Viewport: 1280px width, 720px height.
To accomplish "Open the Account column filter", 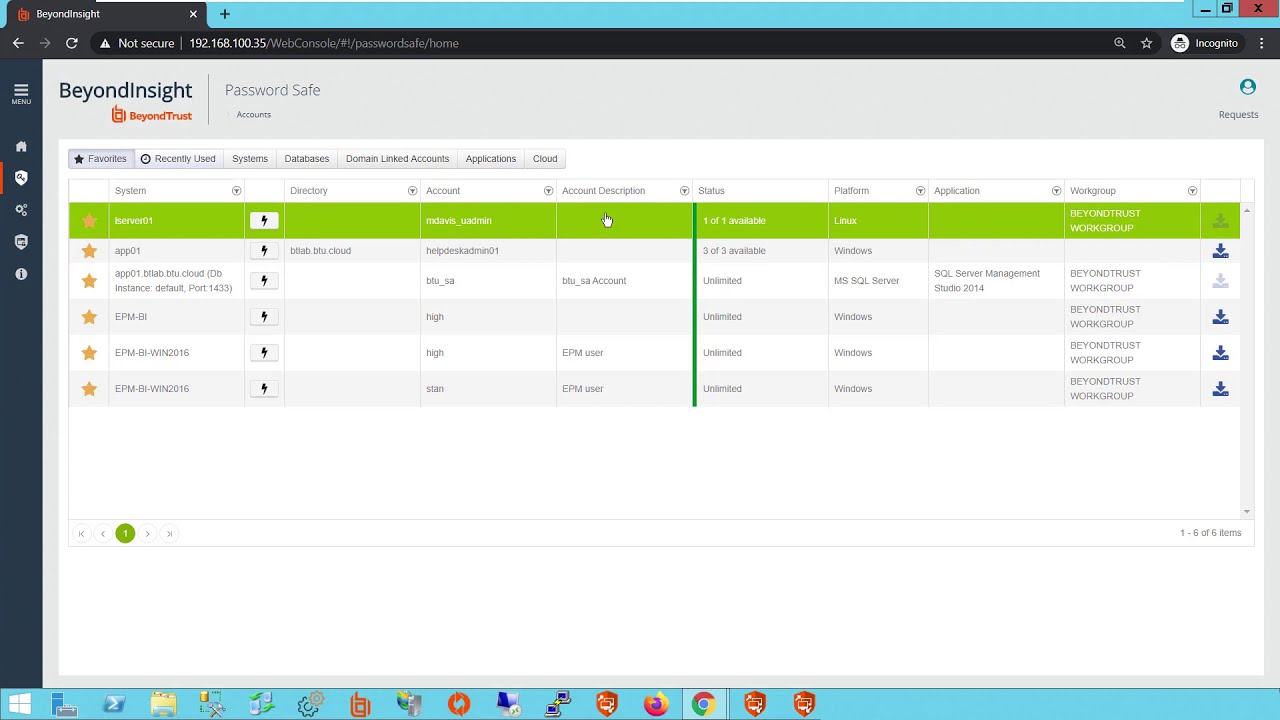I will (x=548, y=191).
